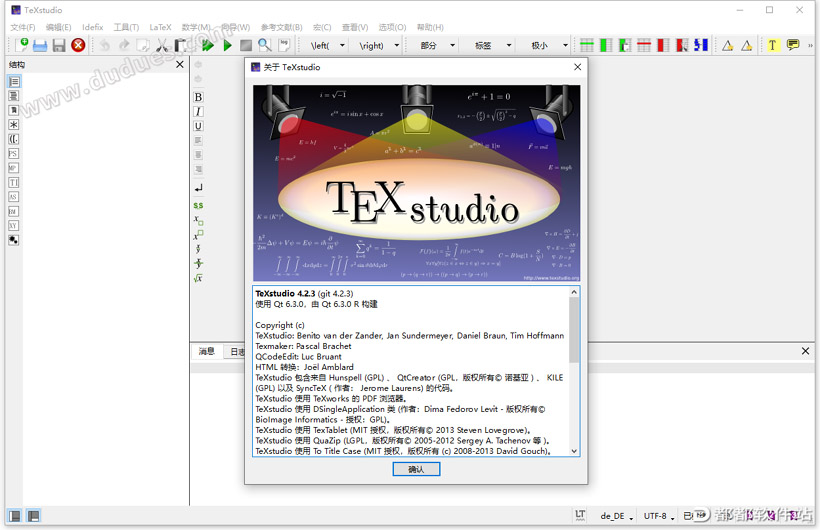Viewport: 820px width, 530px height.
Task: Expand the toolbar overflow chevron
Action: click(x=810, y=46)
